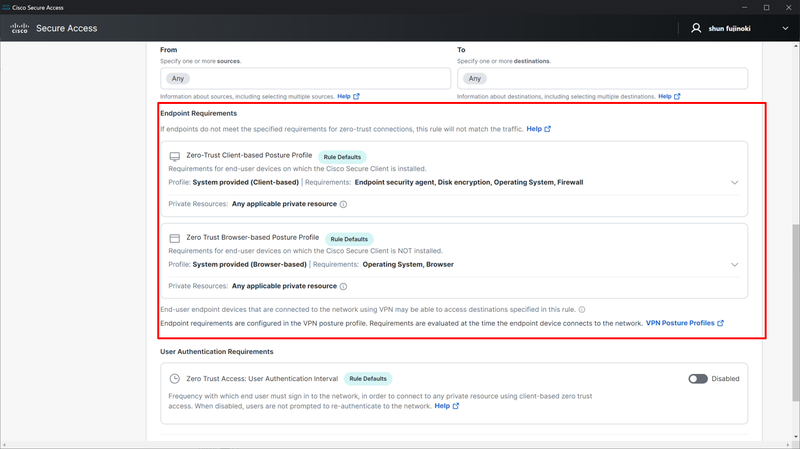Click the user profile avatar icon
The image size is (800, 449).
click(x=696, y=28)
